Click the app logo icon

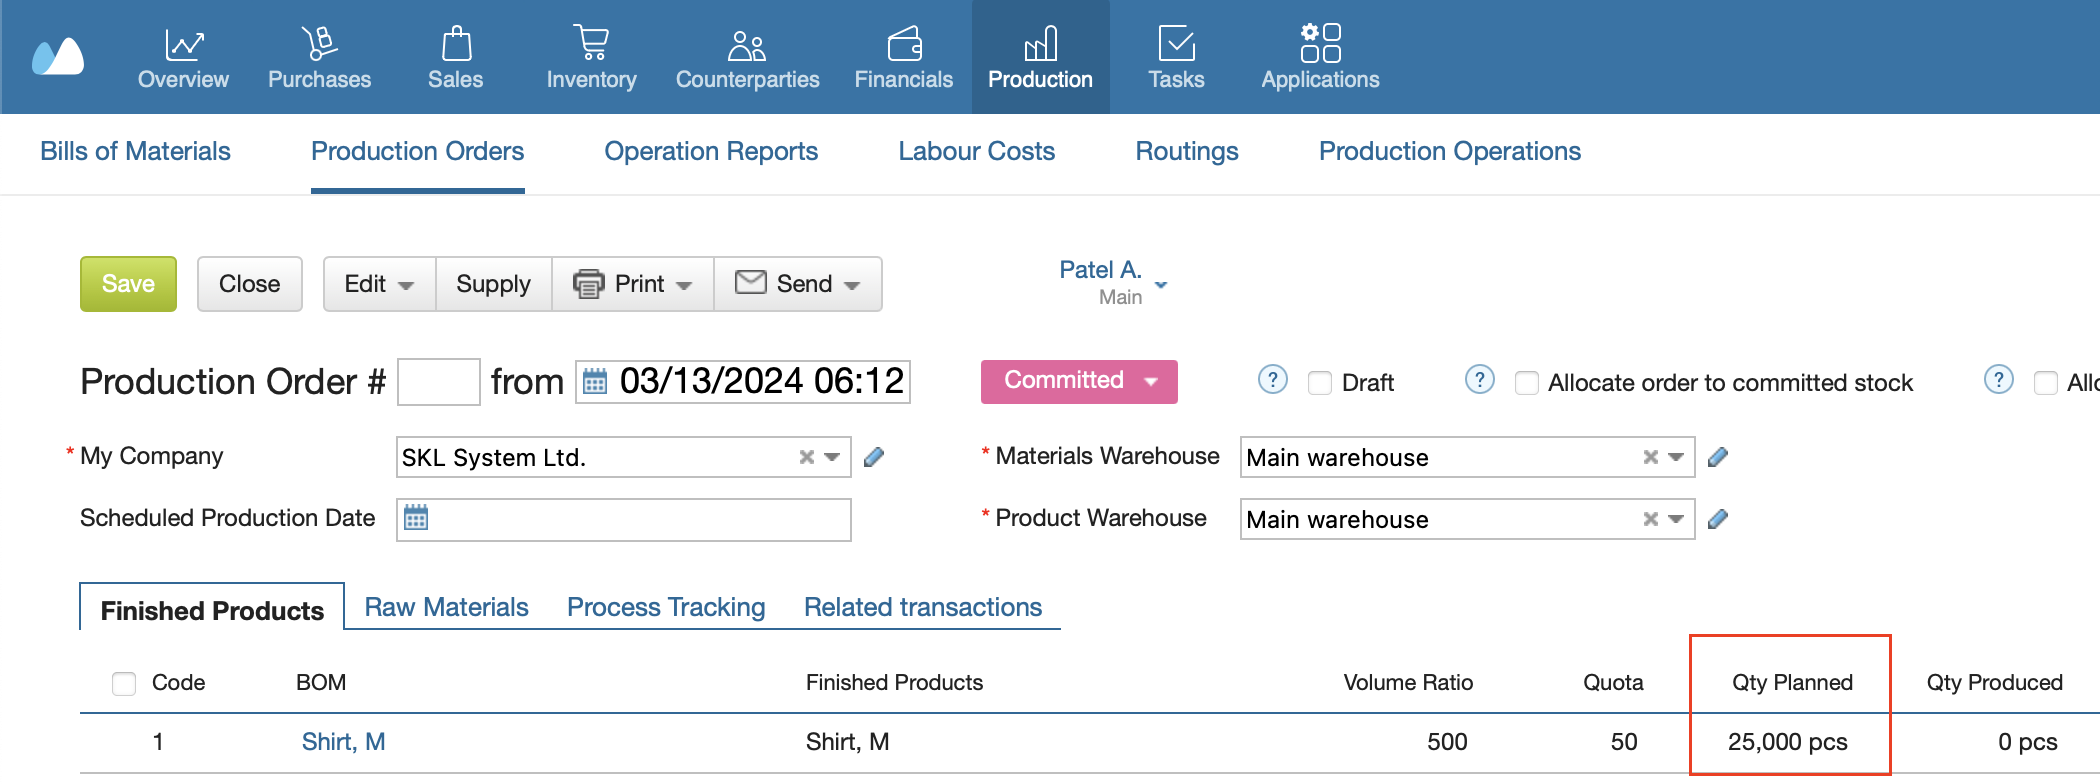tap(58, 57)
